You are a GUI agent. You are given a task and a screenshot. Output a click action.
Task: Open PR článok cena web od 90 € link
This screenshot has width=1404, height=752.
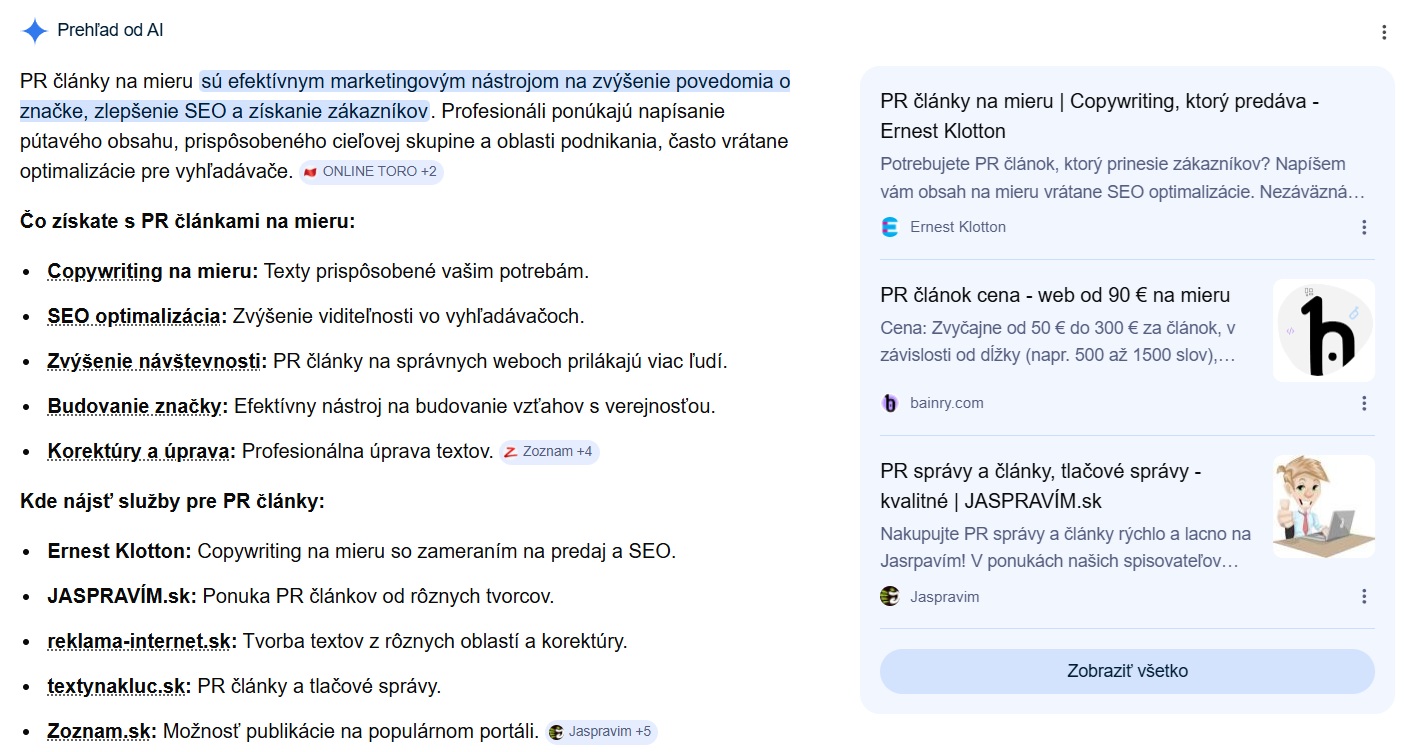pos(1055,295)
